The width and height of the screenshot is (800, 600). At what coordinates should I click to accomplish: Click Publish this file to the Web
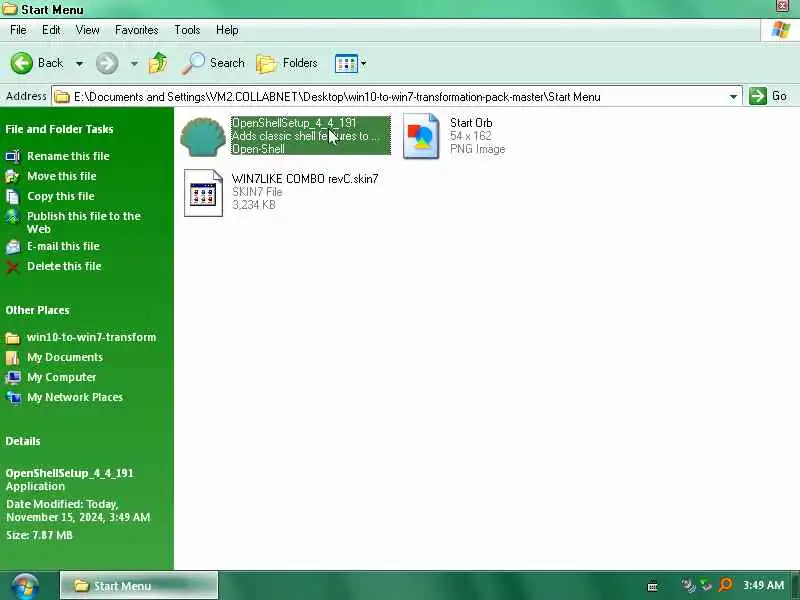[84, 222]
